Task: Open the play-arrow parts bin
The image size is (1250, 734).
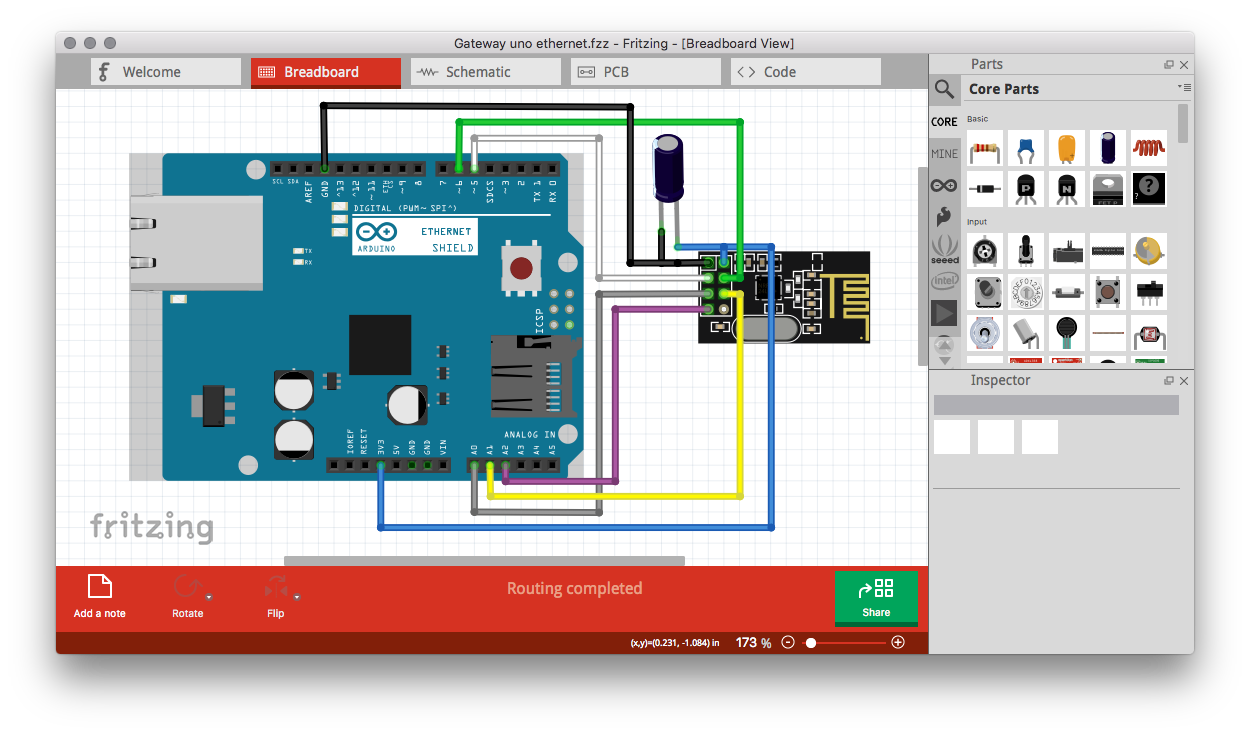Action: coord(944,313)
